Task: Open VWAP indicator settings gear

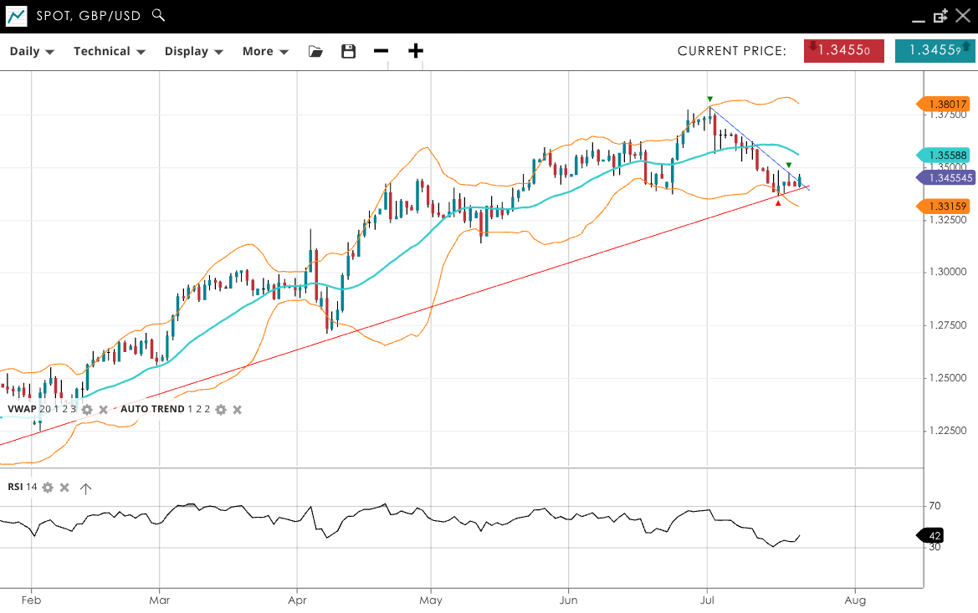Action: pyautogui.click(x=87, y=409)
